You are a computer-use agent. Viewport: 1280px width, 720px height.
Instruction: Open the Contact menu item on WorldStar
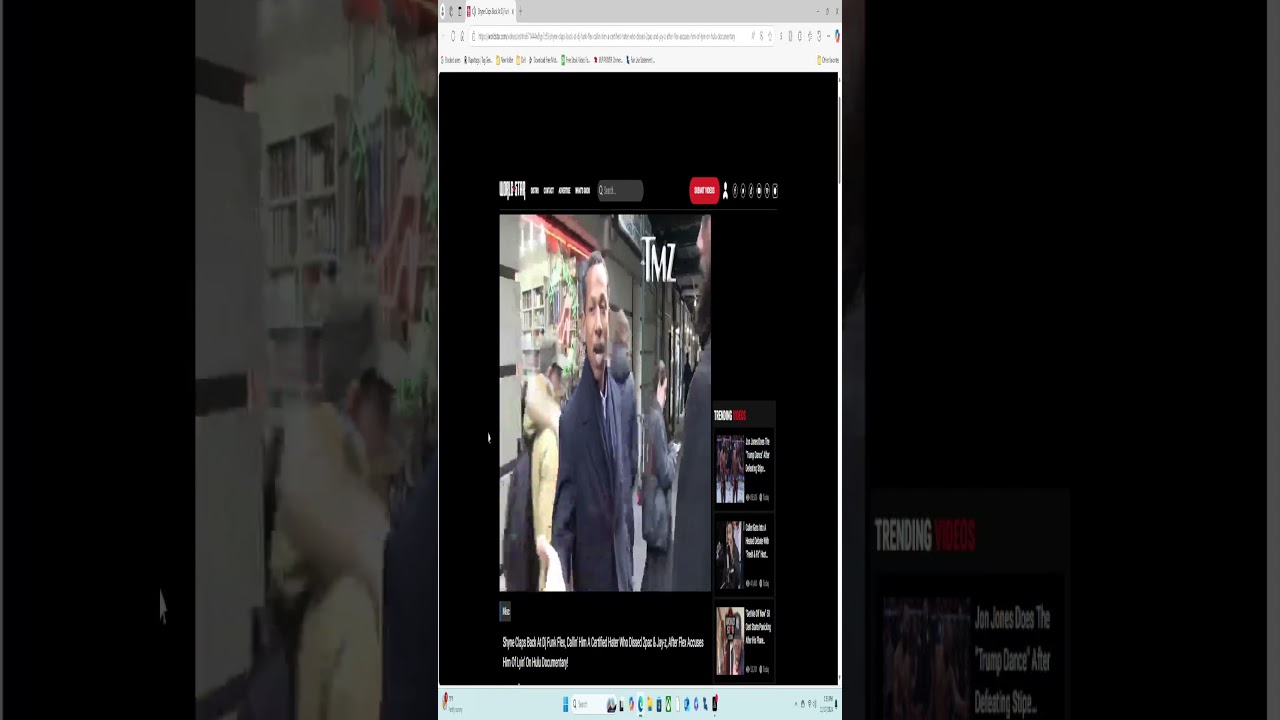tap(548, 190)
